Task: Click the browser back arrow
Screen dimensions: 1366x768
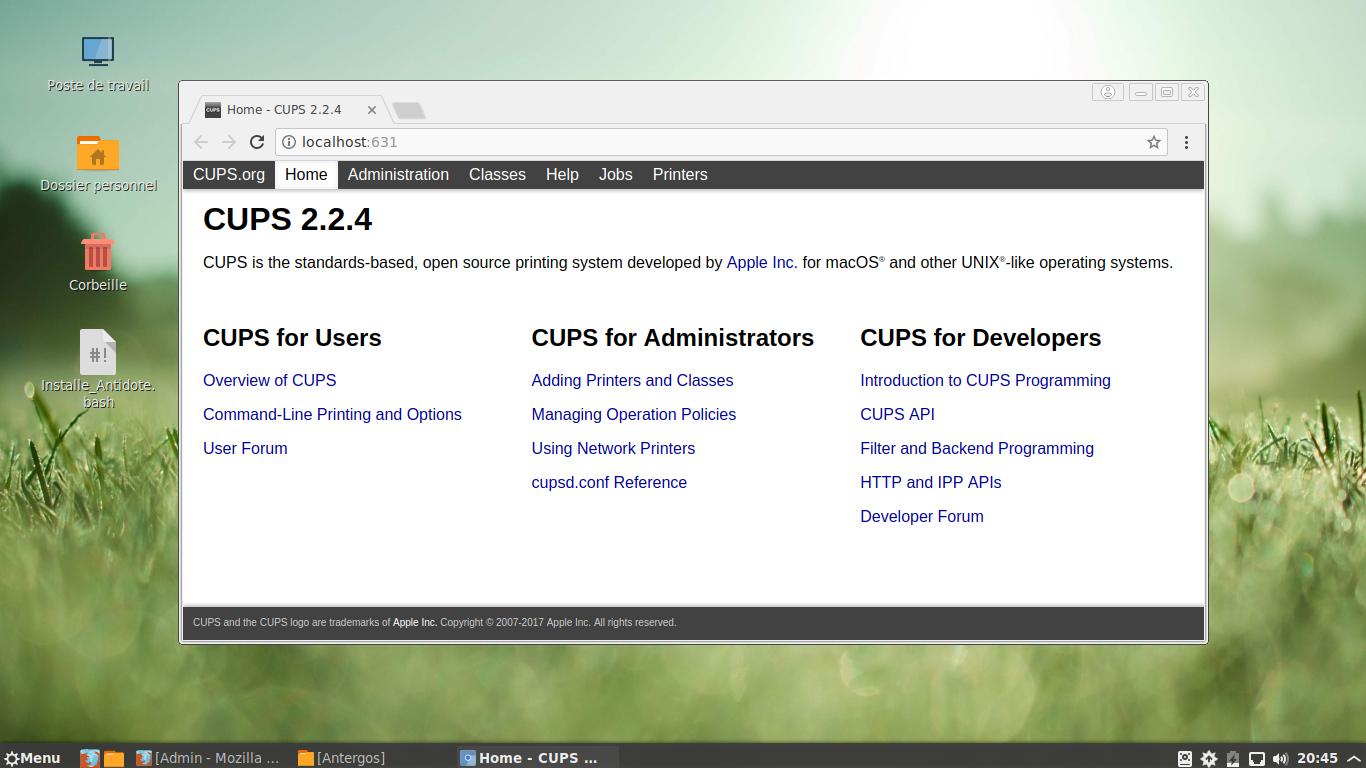Action: click(201, 142)
